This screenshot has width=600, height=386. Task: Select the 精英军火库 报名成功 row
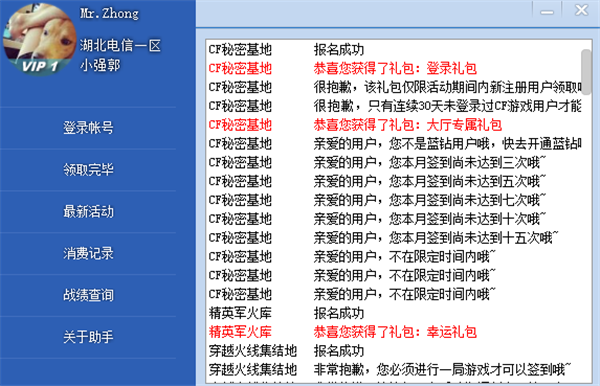click(394, 313)
